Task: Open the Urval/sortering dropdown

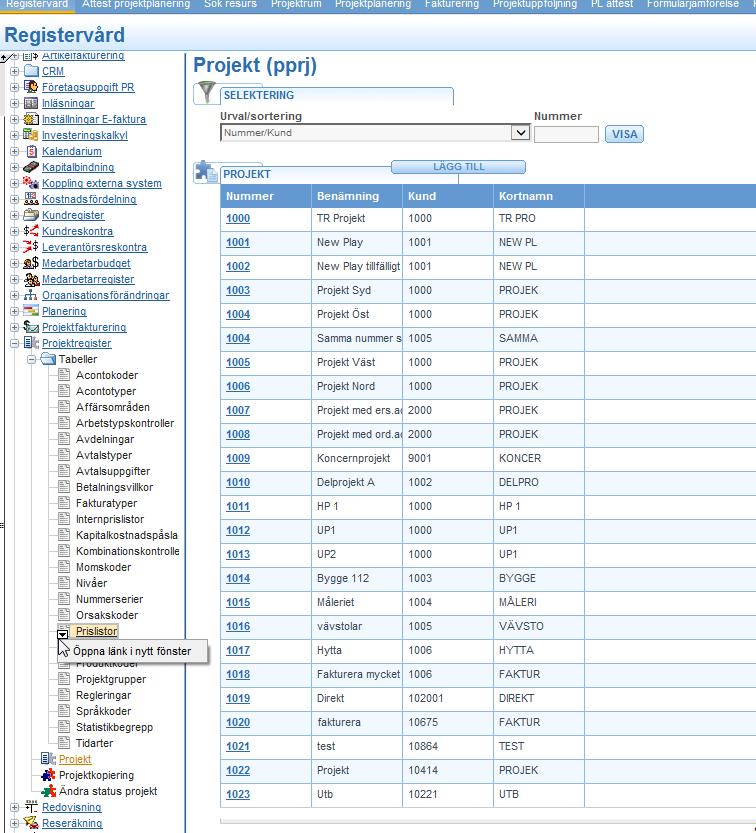Action: coord(520,132)
